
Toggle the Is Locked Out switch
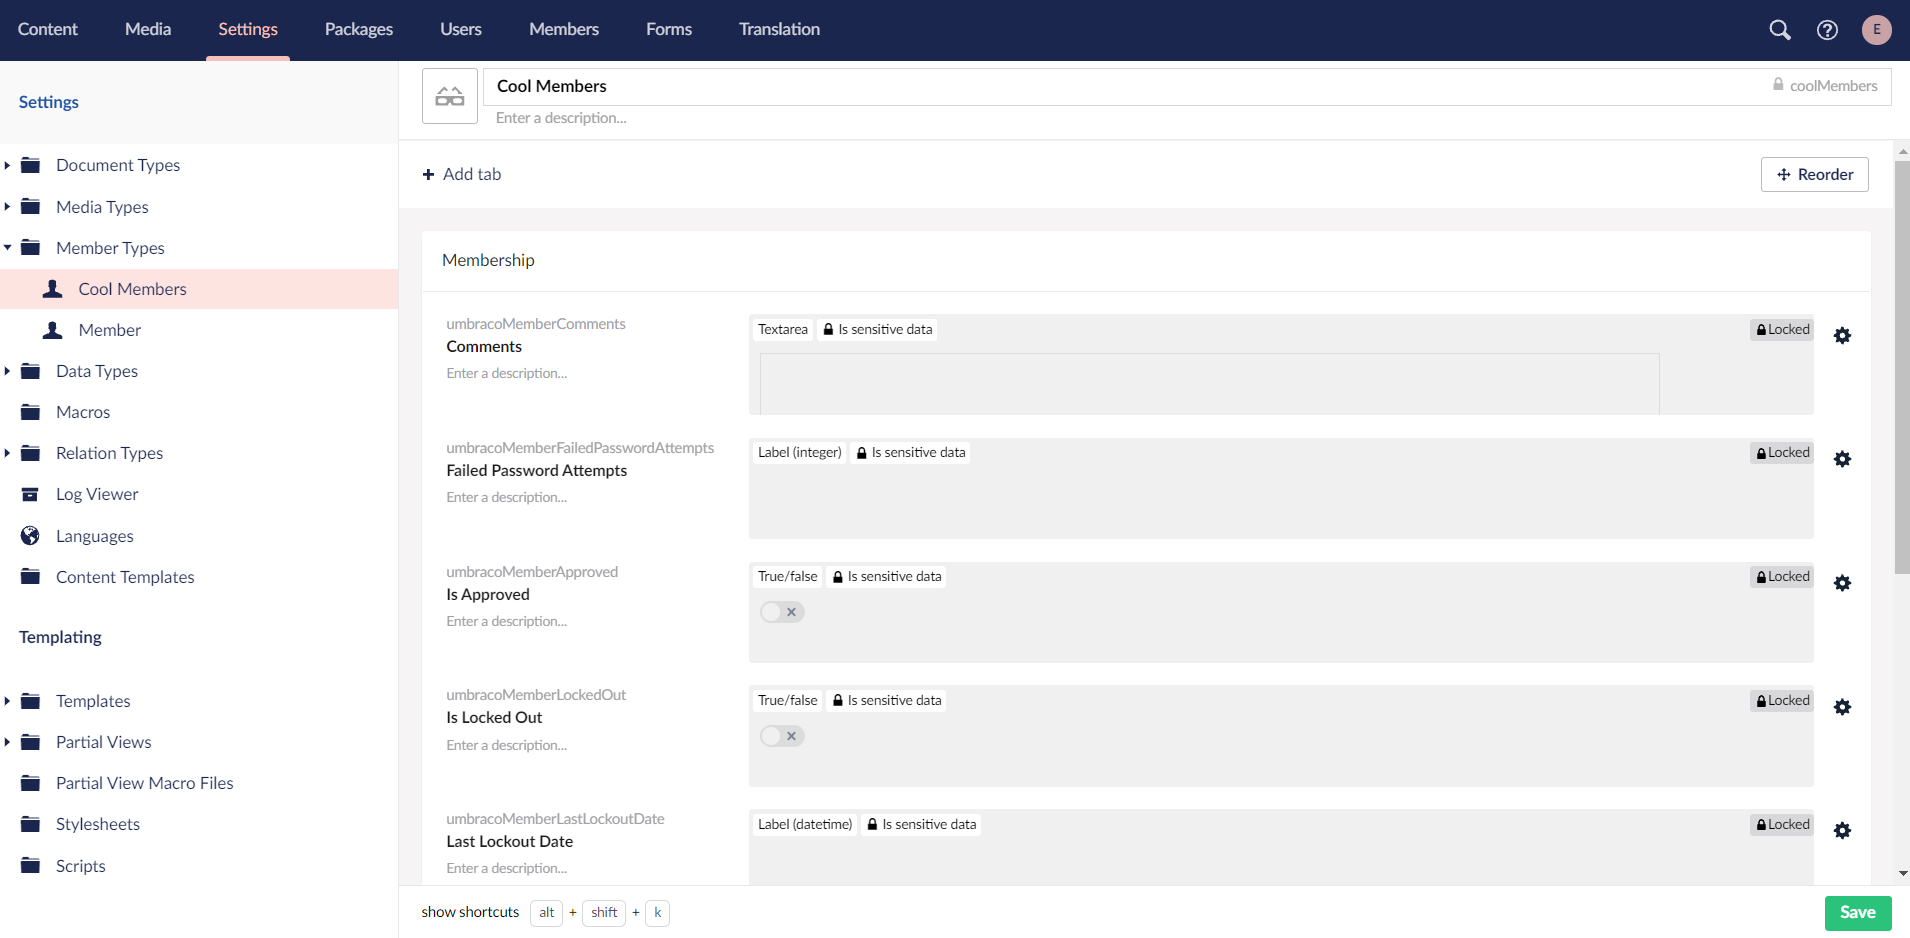[x=782, y=736]
